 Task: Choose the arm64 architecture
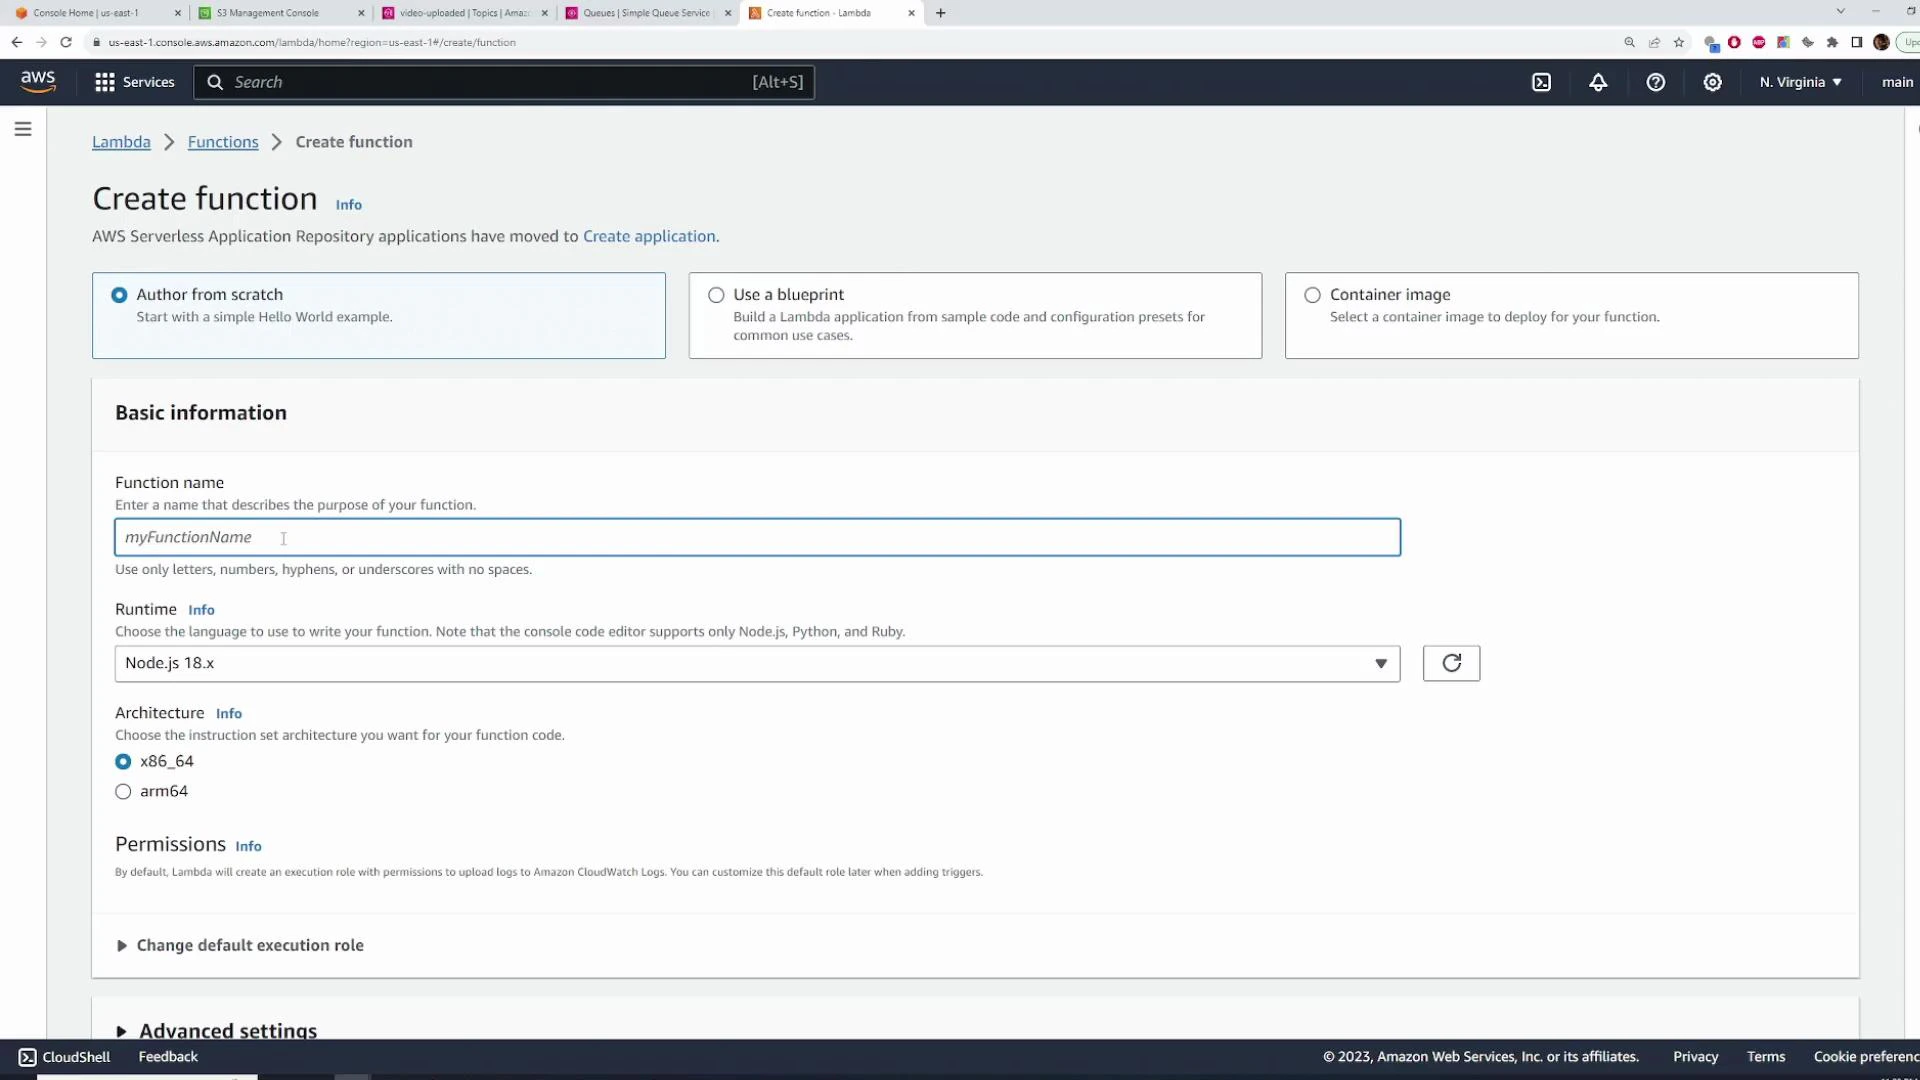pos(123,791)
